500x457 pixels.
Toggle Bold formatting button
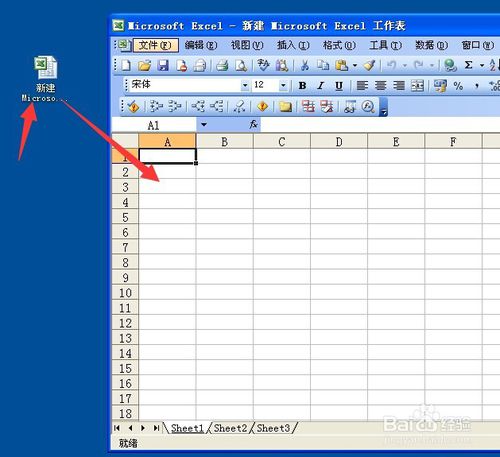click(x=302, y=86)
